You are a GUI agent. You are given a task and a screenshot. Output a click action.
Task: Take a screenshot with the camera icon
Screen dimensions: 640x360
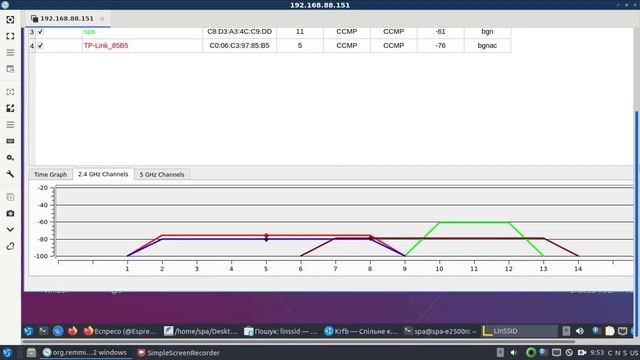pyautogui.click(x=10, y=213)
